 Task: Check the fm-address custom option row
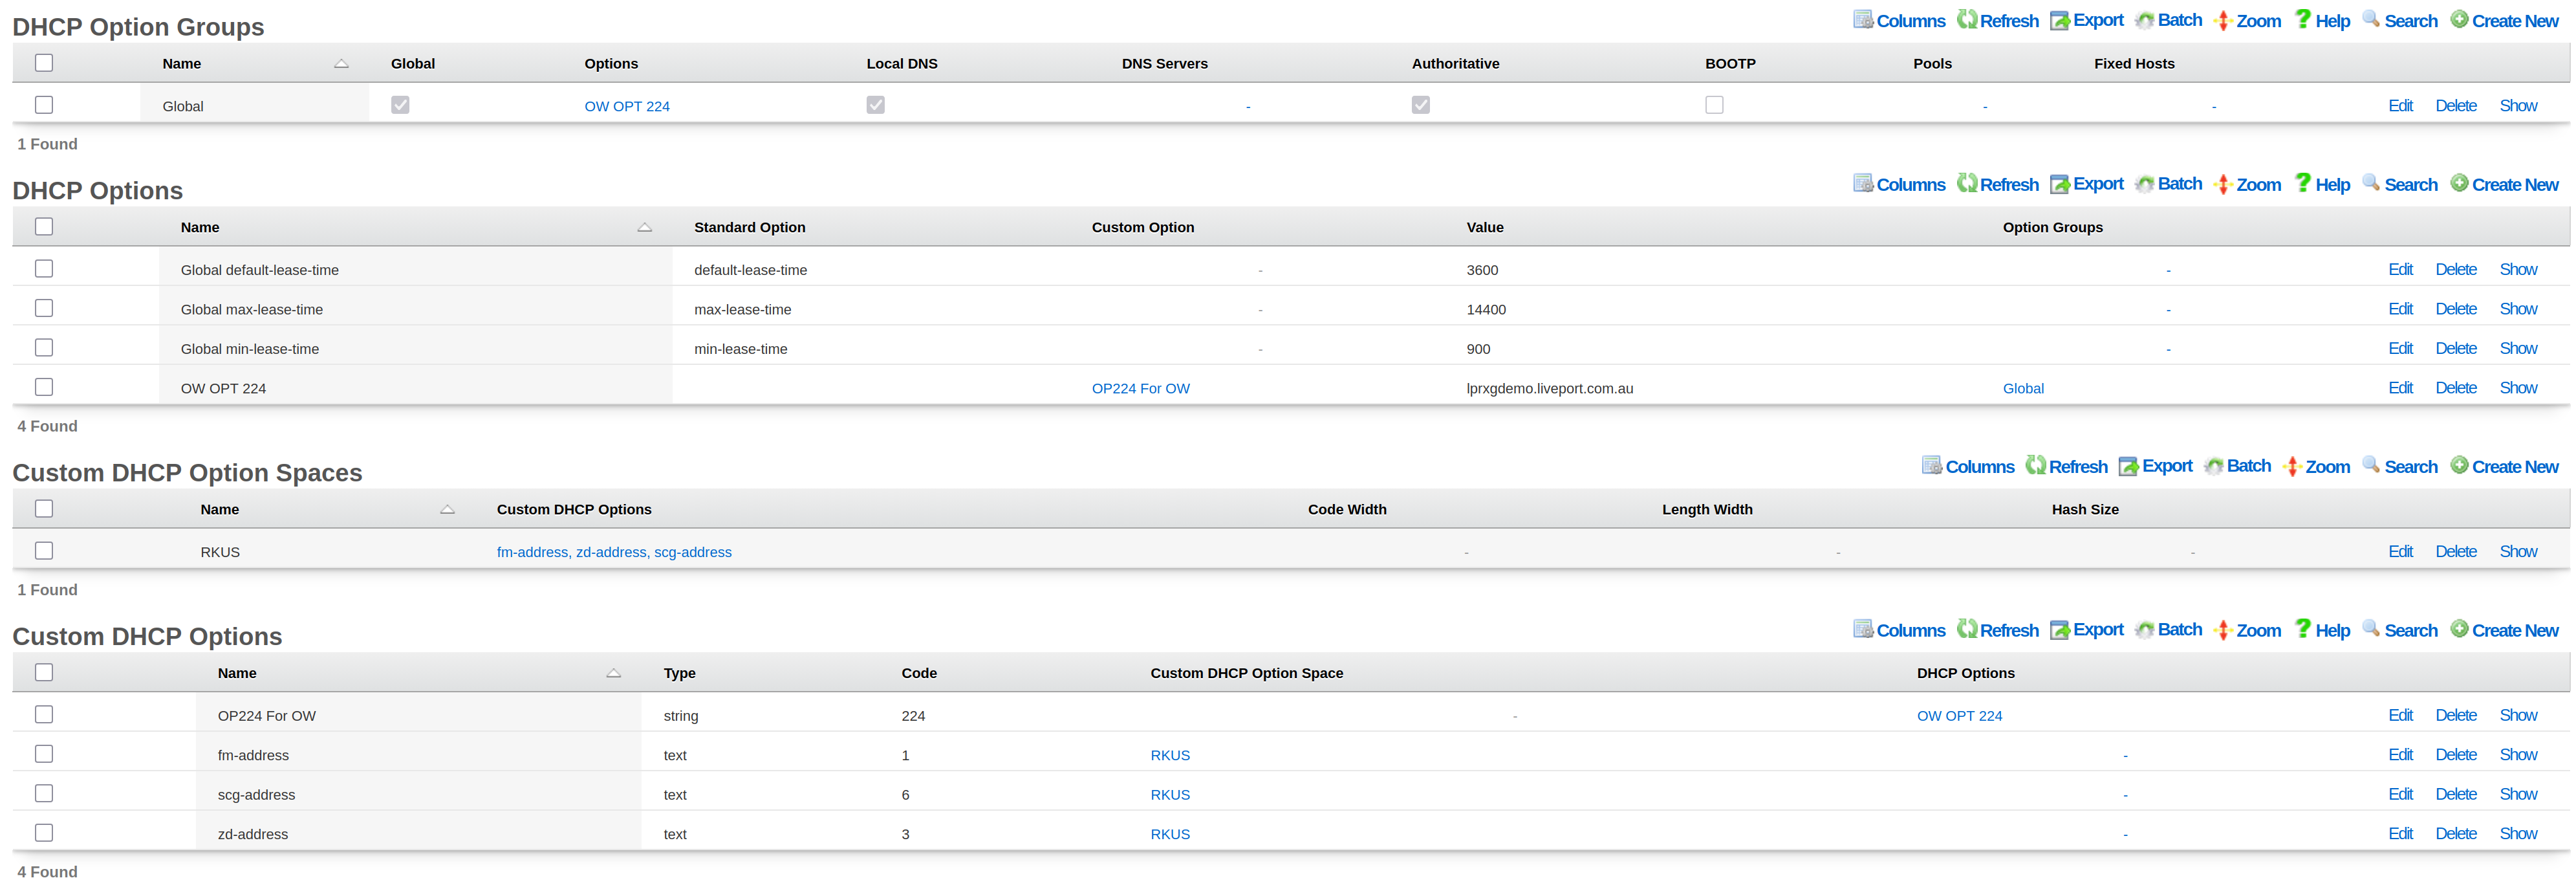point(44,754)
